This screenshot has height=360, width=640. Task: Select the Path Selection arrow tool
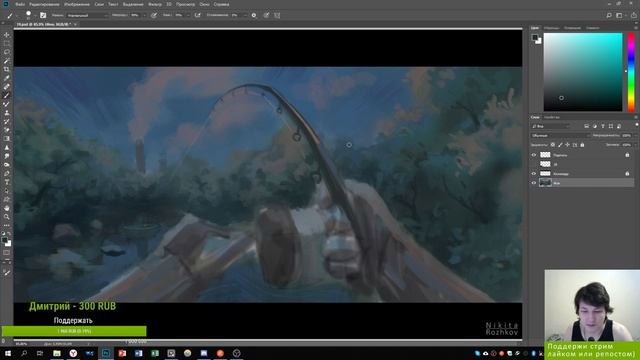[7, 191]
